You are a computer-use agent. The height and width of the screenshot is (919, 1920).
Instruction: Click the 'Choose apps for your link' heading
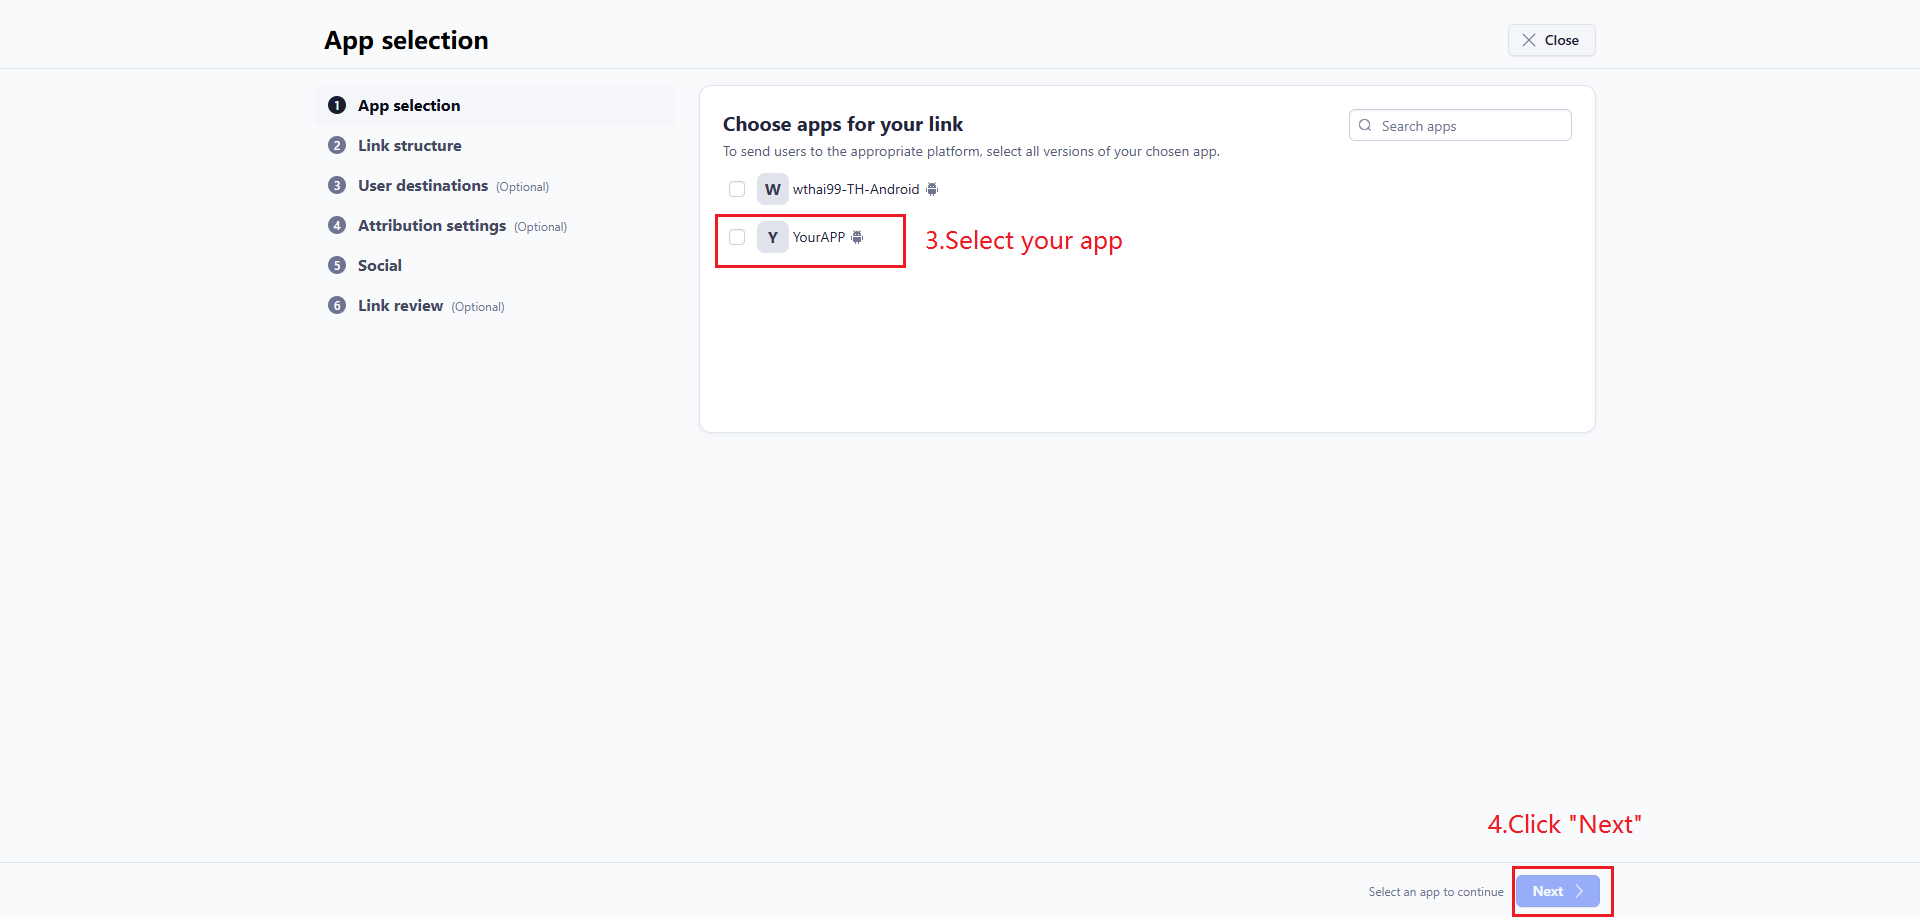[x=843, y=124]
